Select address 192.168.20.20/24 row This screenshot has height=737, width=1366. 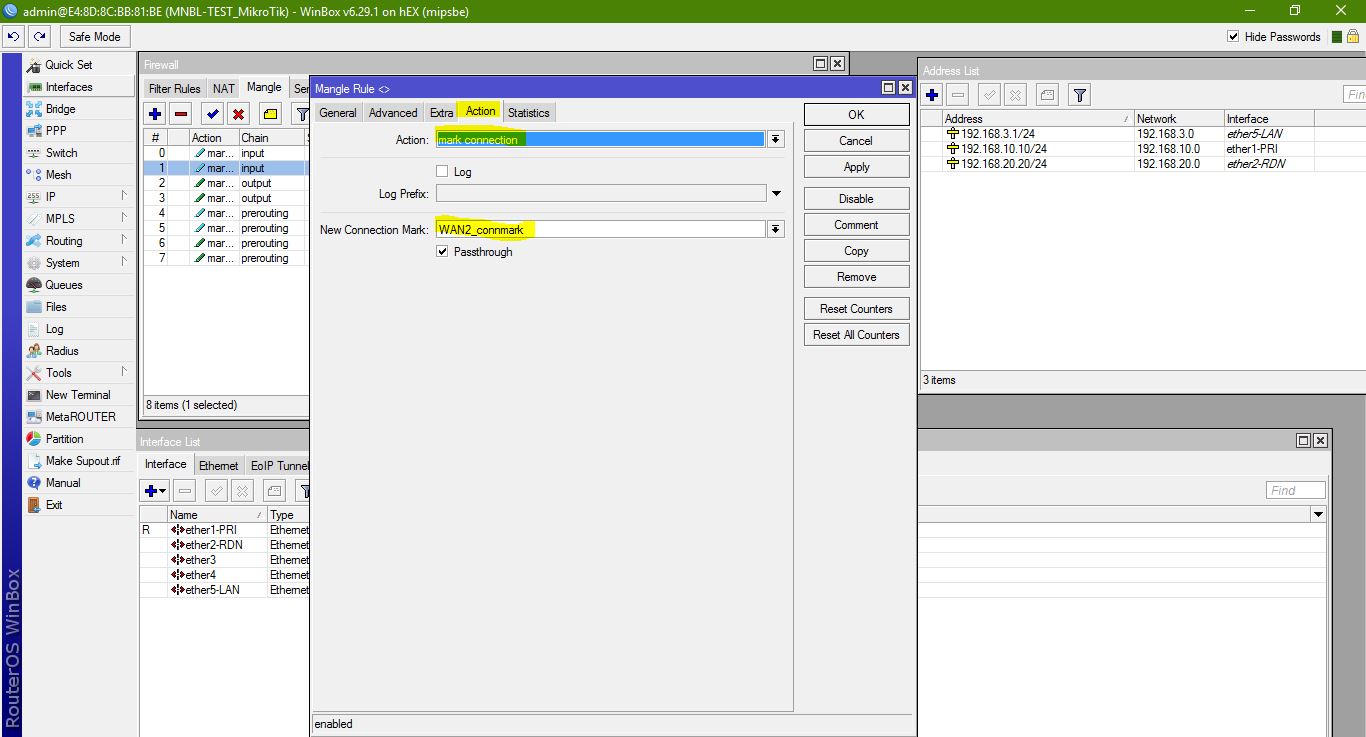[x=1143, y=164]
